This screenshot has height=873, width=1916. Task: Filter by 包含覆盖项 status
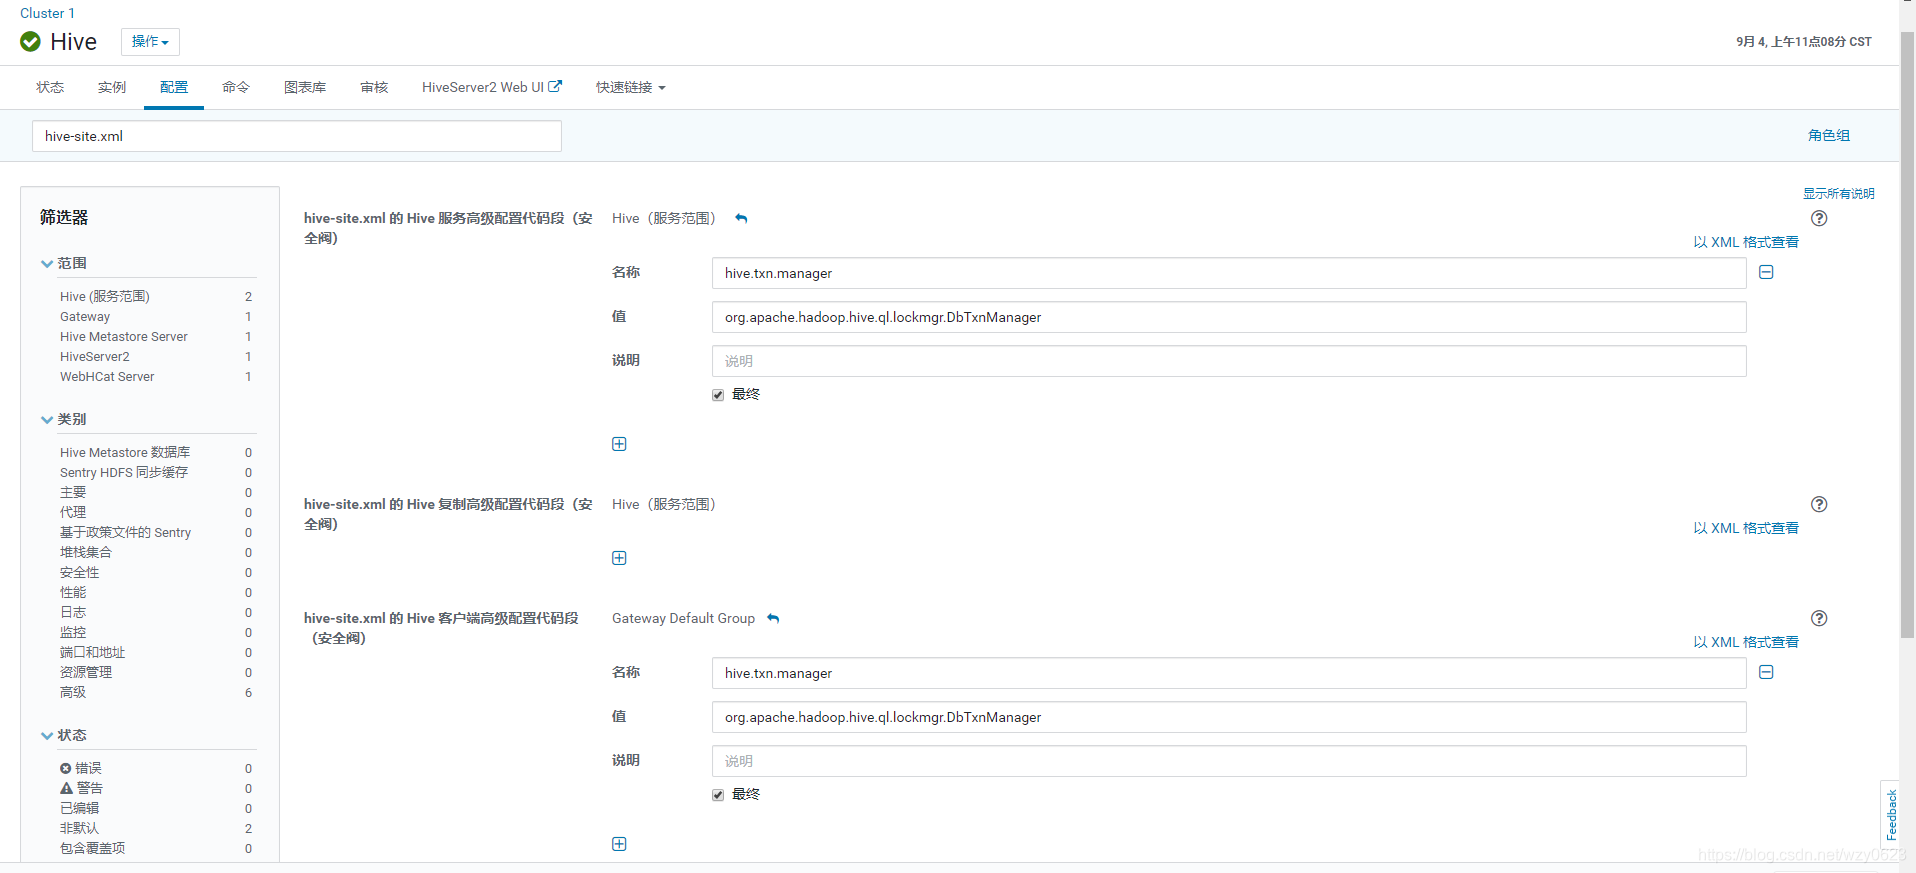(x=93, y=848)
